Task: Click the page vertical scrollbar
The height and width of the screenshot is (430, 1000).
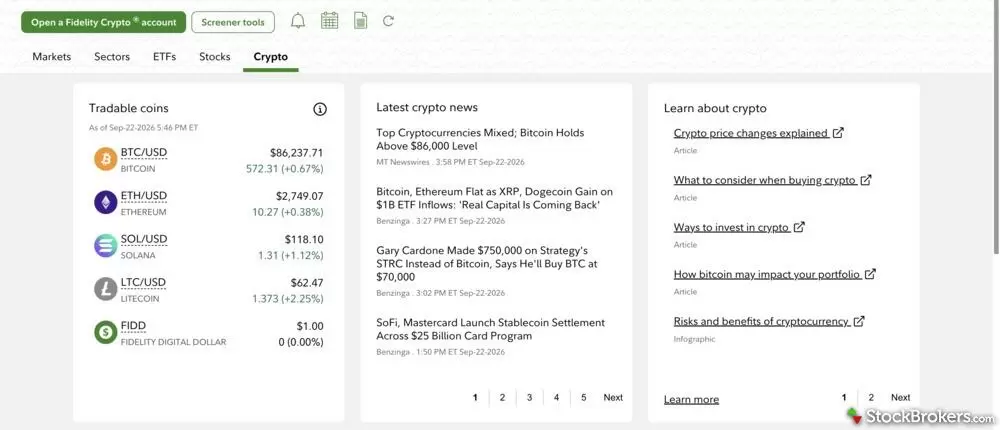Action: 996,128
